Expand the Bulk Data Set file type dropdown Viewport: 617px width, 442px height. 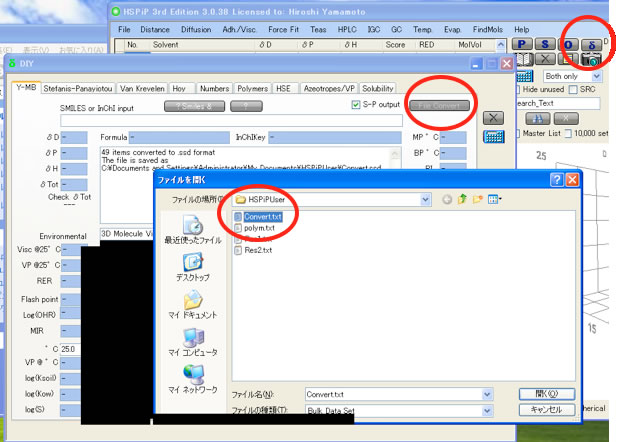(x=487, y=411)
